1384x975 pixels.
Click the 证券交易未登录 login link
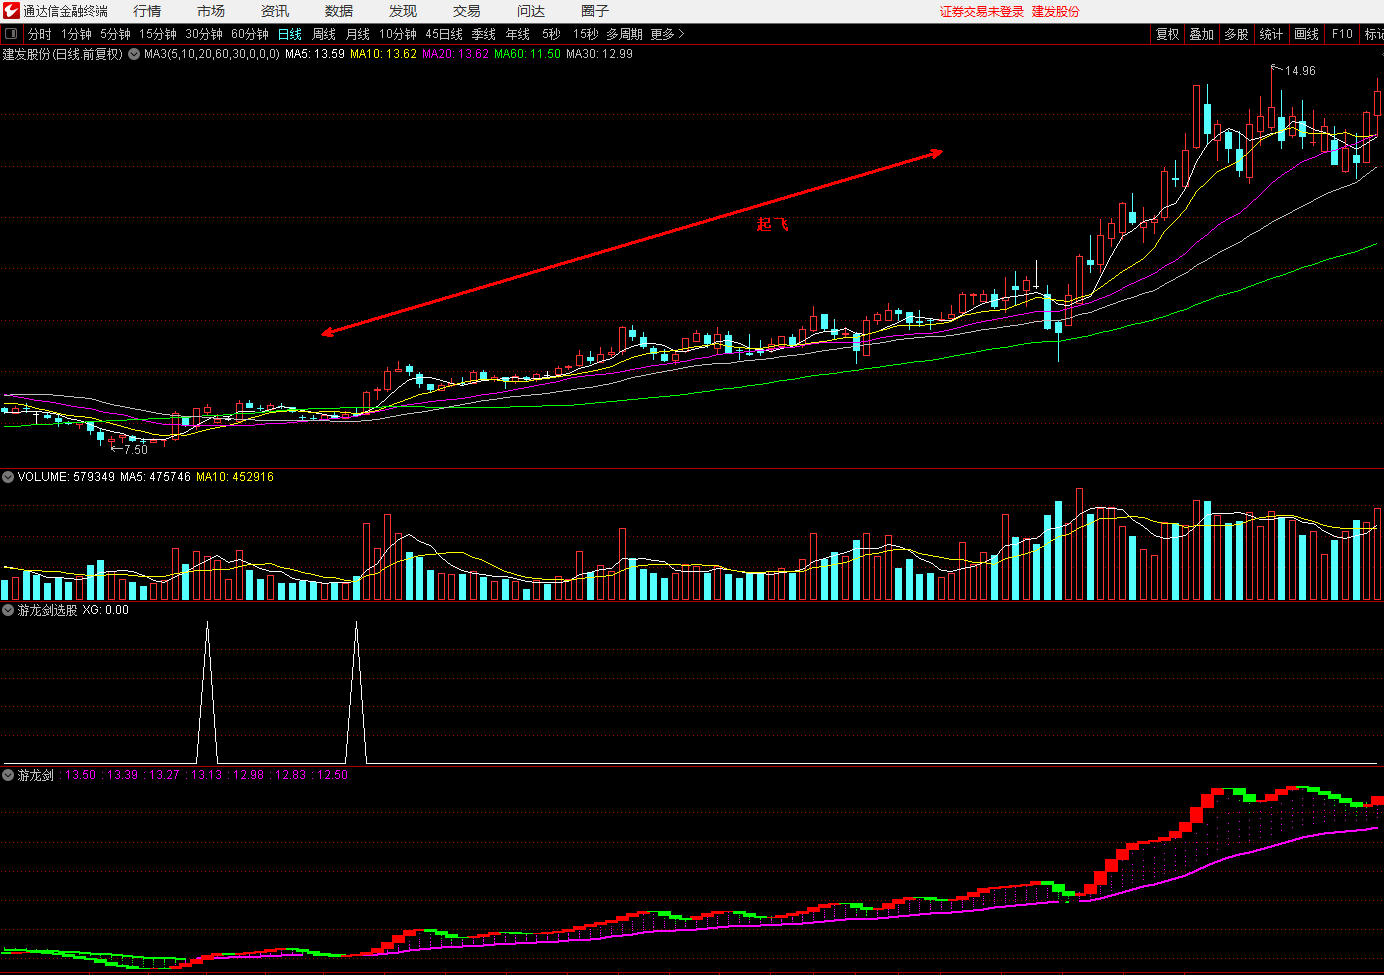click(982, 11)
